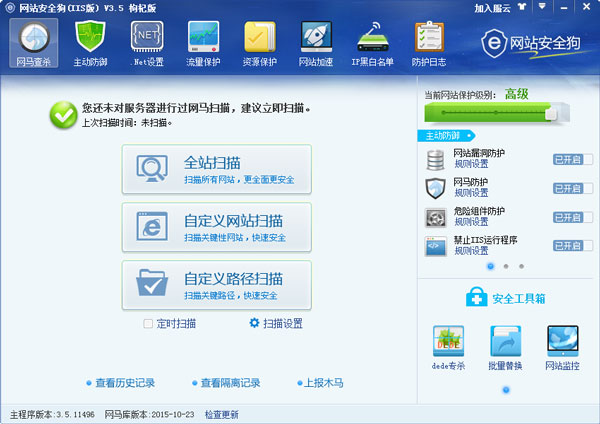Screen dimensions: 600x424
Task: Select the third protection page dot
Action: pyautogui.click(x=521, y=266)
